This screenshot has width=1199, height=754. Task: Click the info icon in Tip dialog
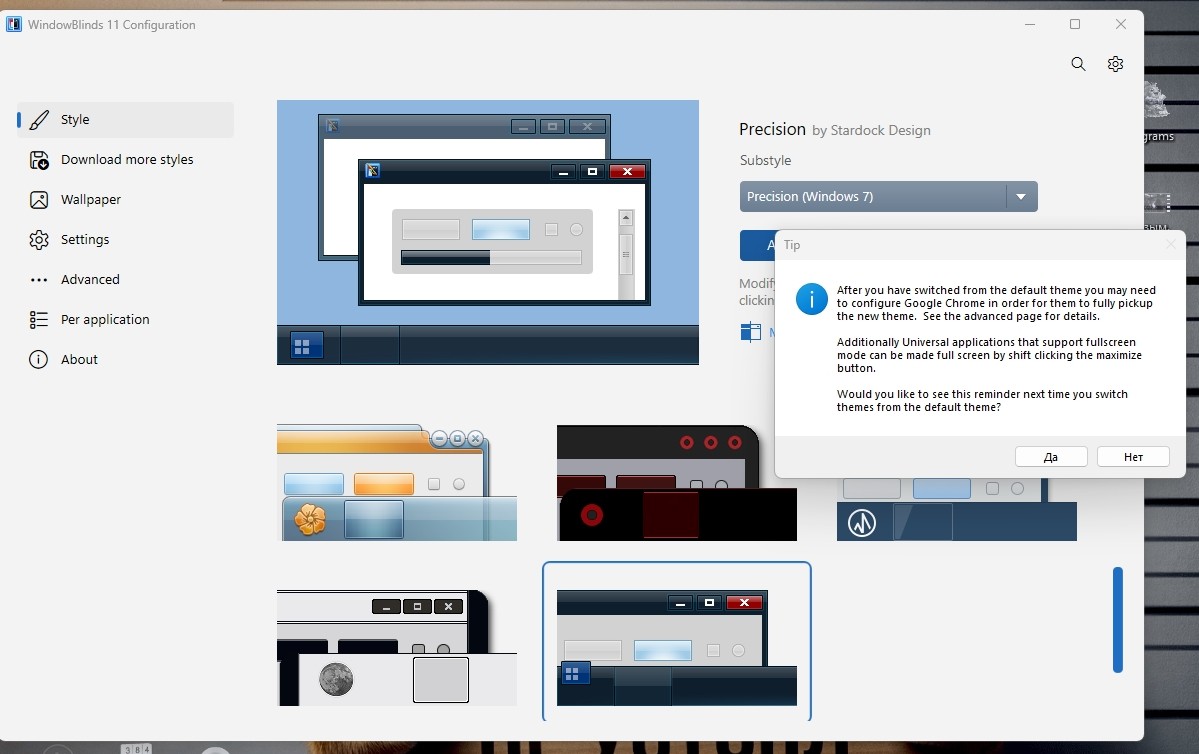[x=811, y=299]
